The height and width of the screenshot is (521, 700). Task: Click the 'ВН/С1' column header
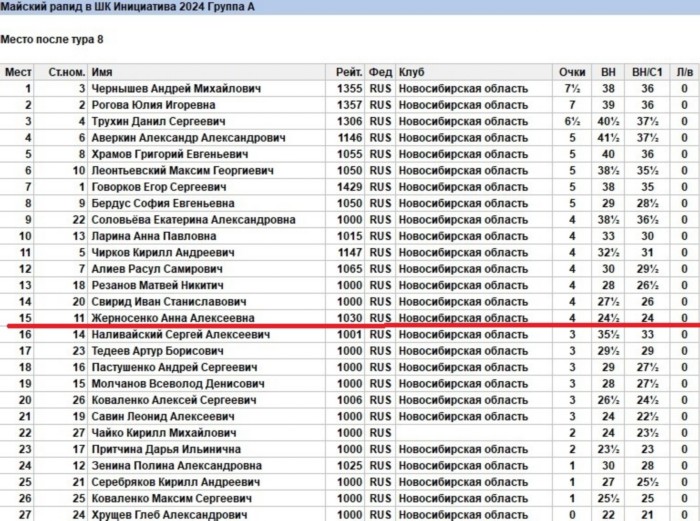pos(647,72)
